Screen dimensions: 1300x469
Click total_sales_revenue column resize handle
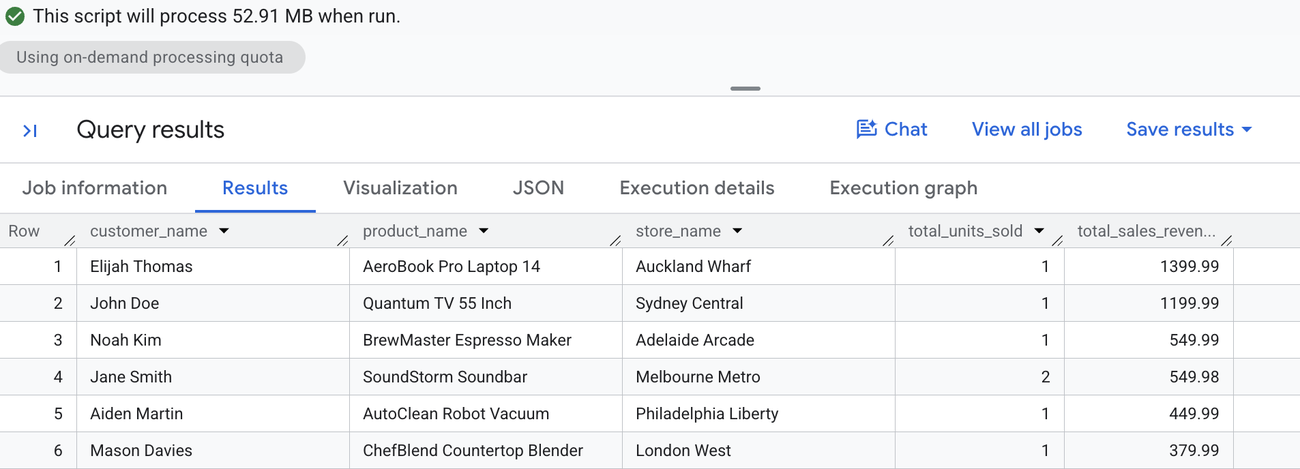point(1226,240)
